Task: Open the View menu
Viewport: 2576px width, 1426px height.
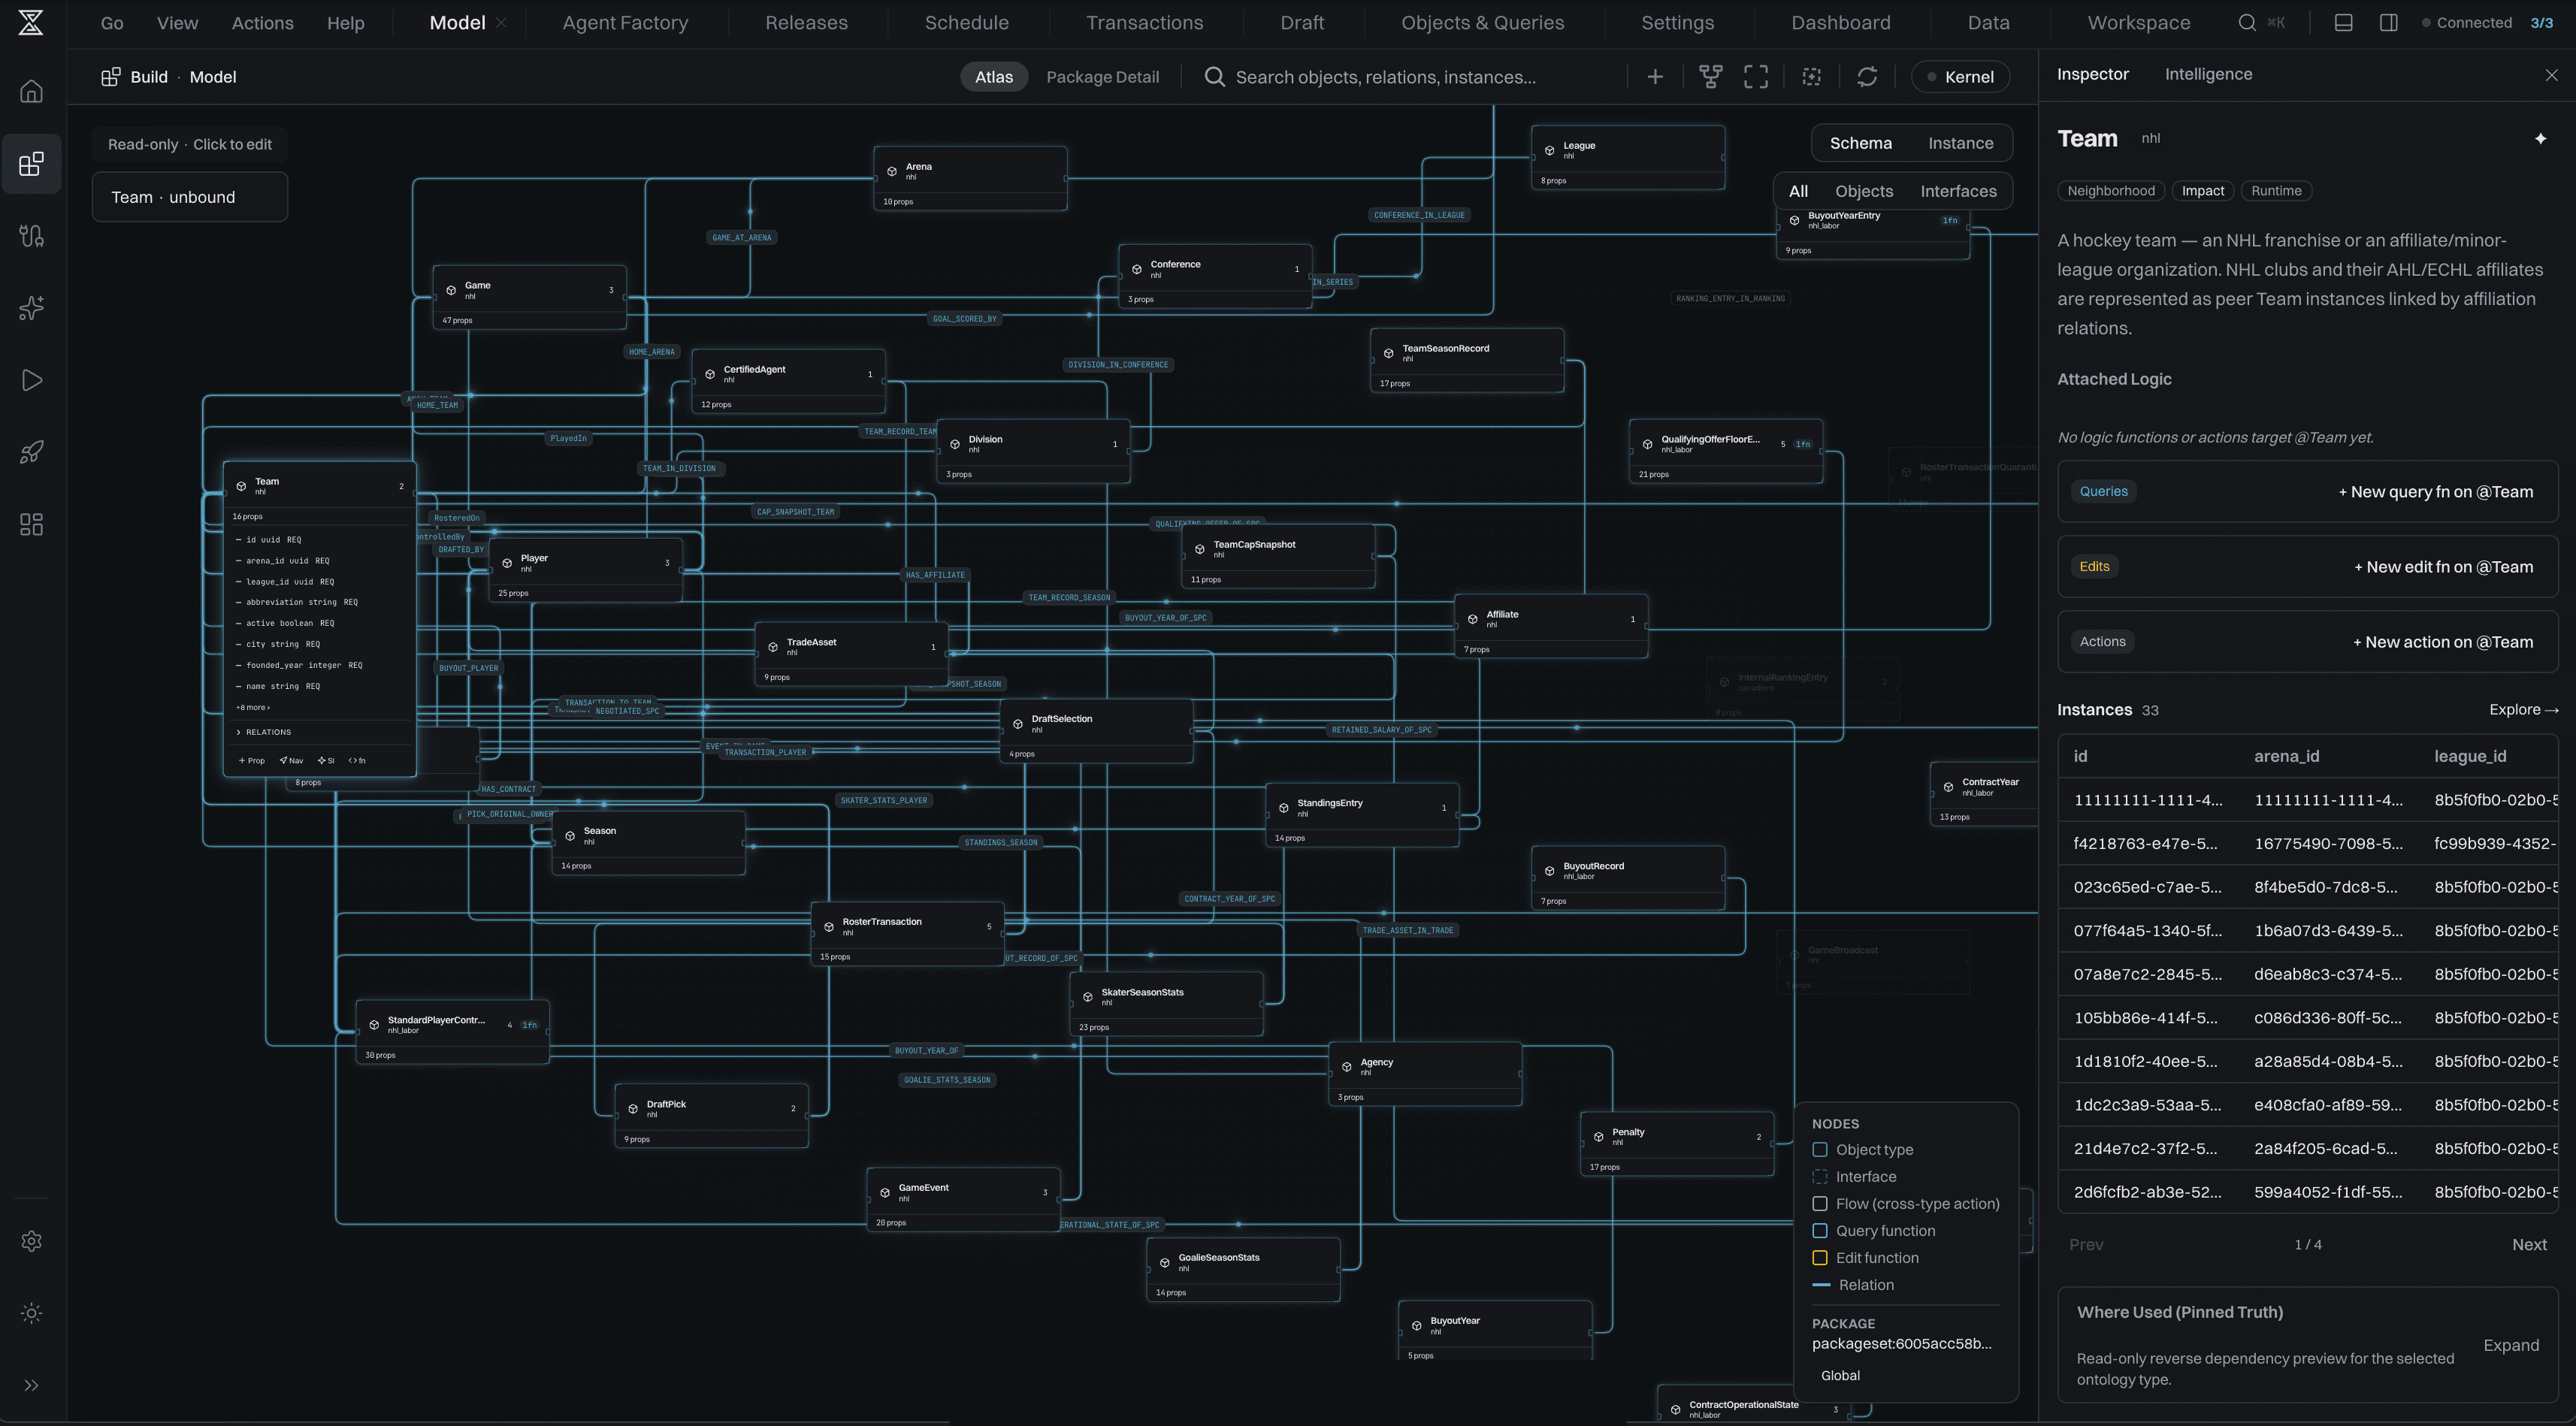Action: click(177, 22)
